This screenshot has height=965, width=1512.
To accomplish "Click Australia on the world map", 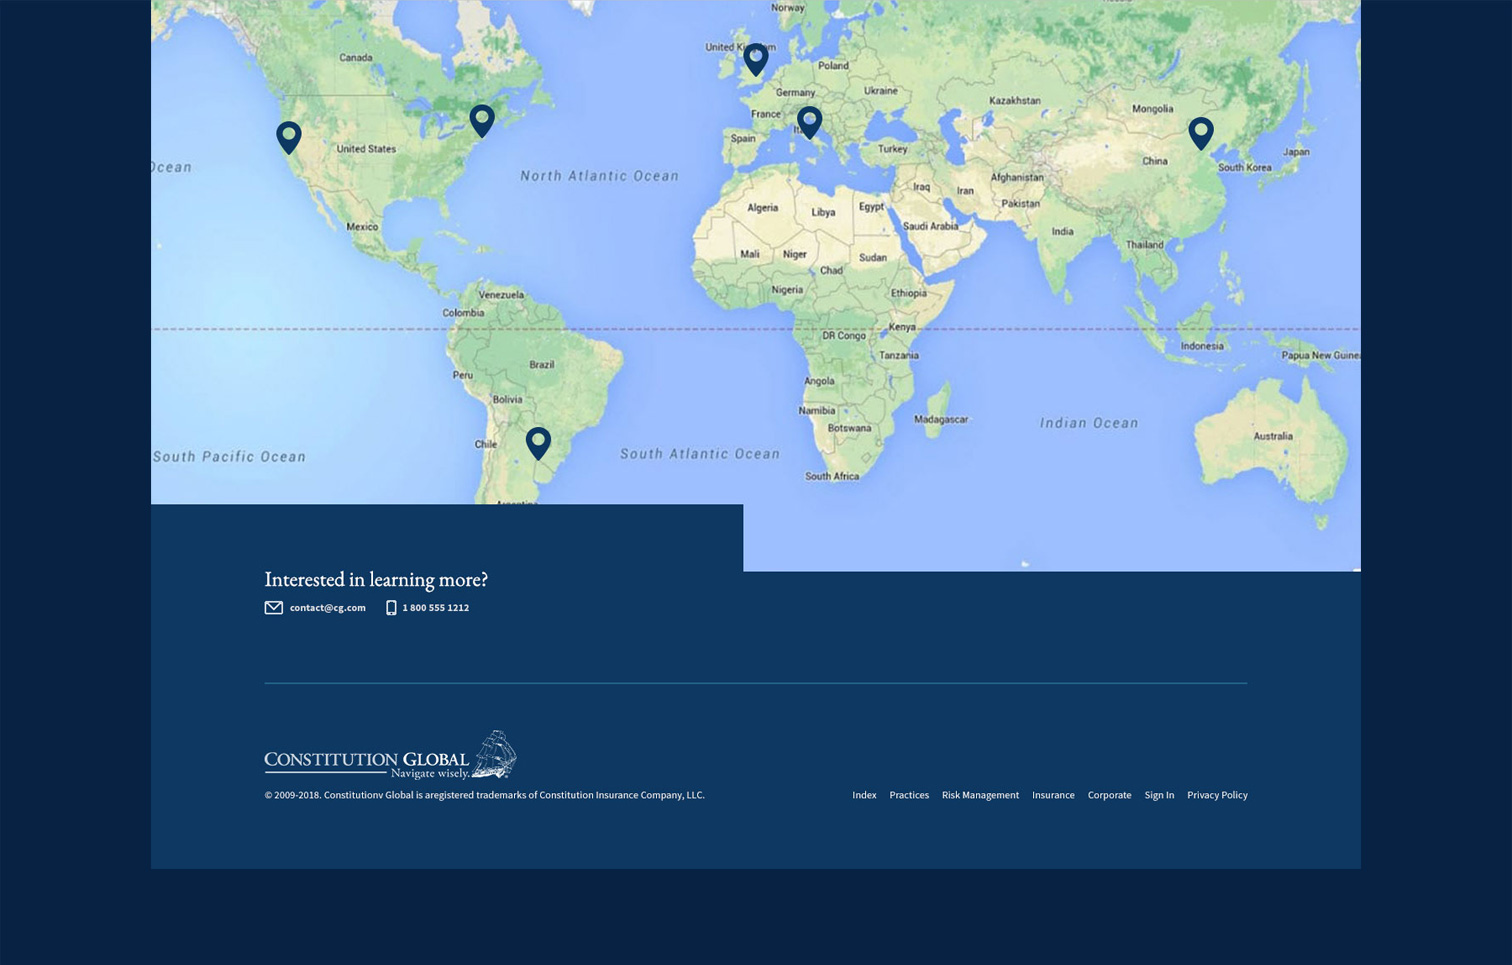I will point(1272,436).
